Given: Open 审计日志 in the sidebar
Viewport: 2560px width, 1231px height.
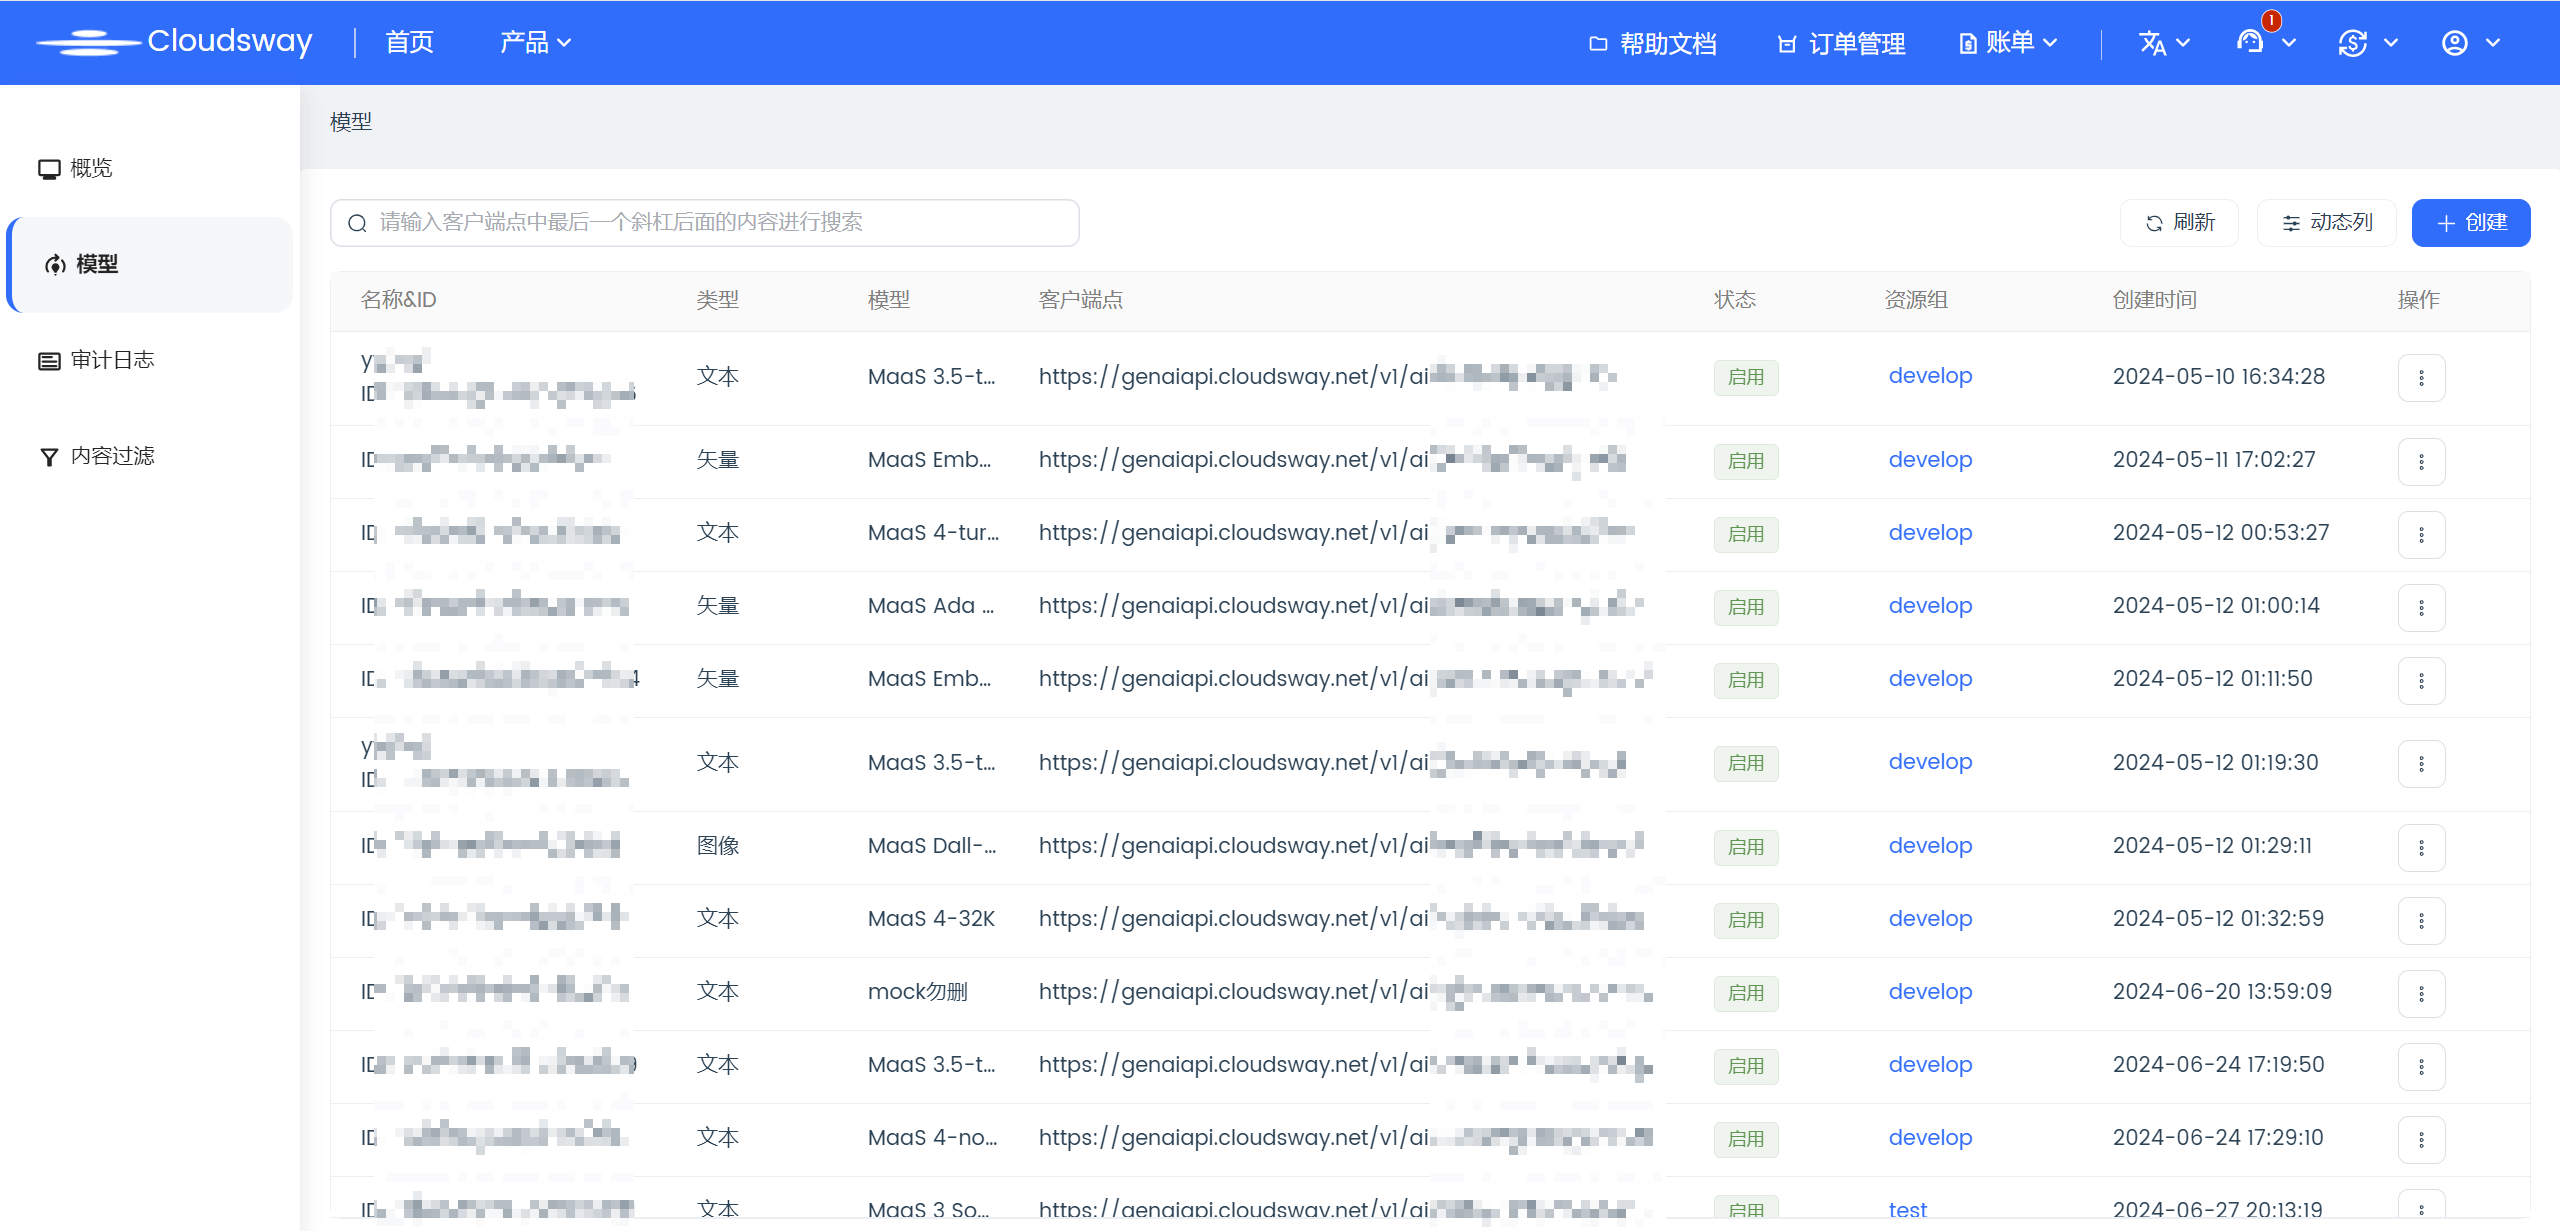Looking at the screenshot, I should click(x=111, y=360).
